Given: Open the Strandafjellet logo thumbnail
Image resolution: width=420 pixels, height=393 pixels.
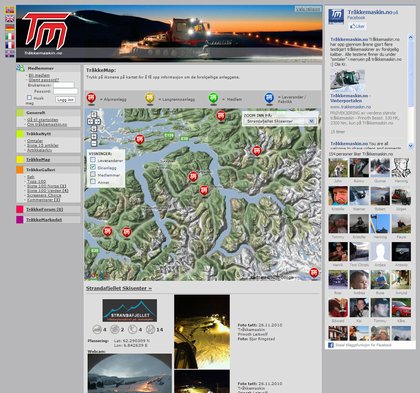Looking at the screenshot, I should tap(130, 310).
